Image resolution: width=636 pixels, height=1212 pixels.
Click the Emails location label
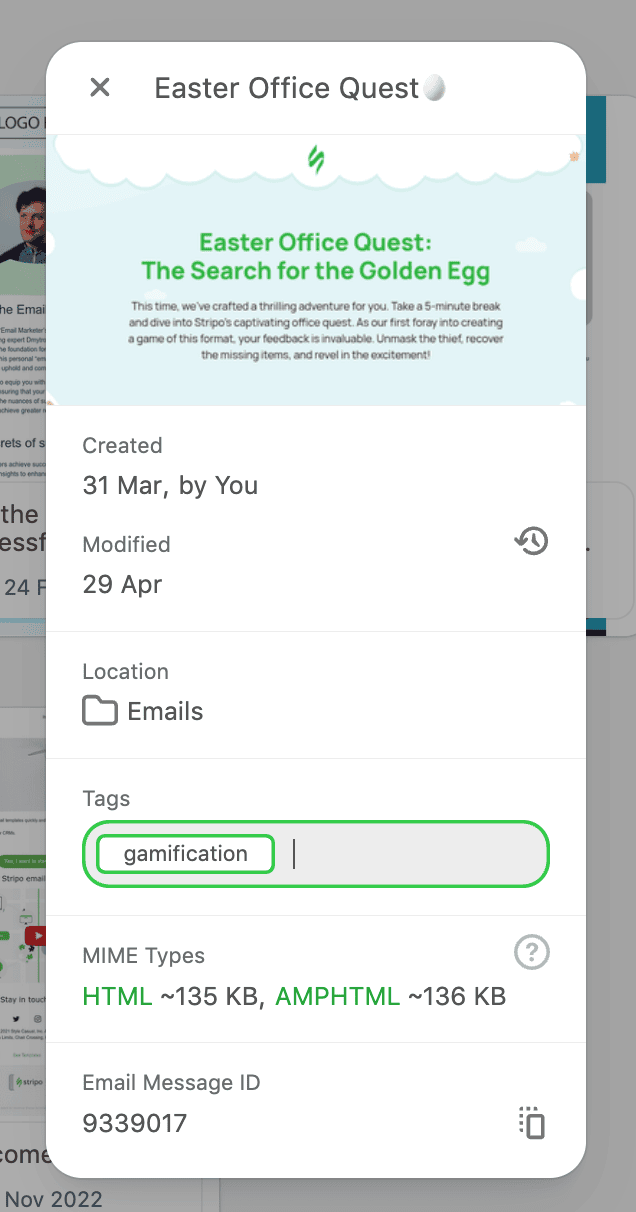[x=165, y=710]
